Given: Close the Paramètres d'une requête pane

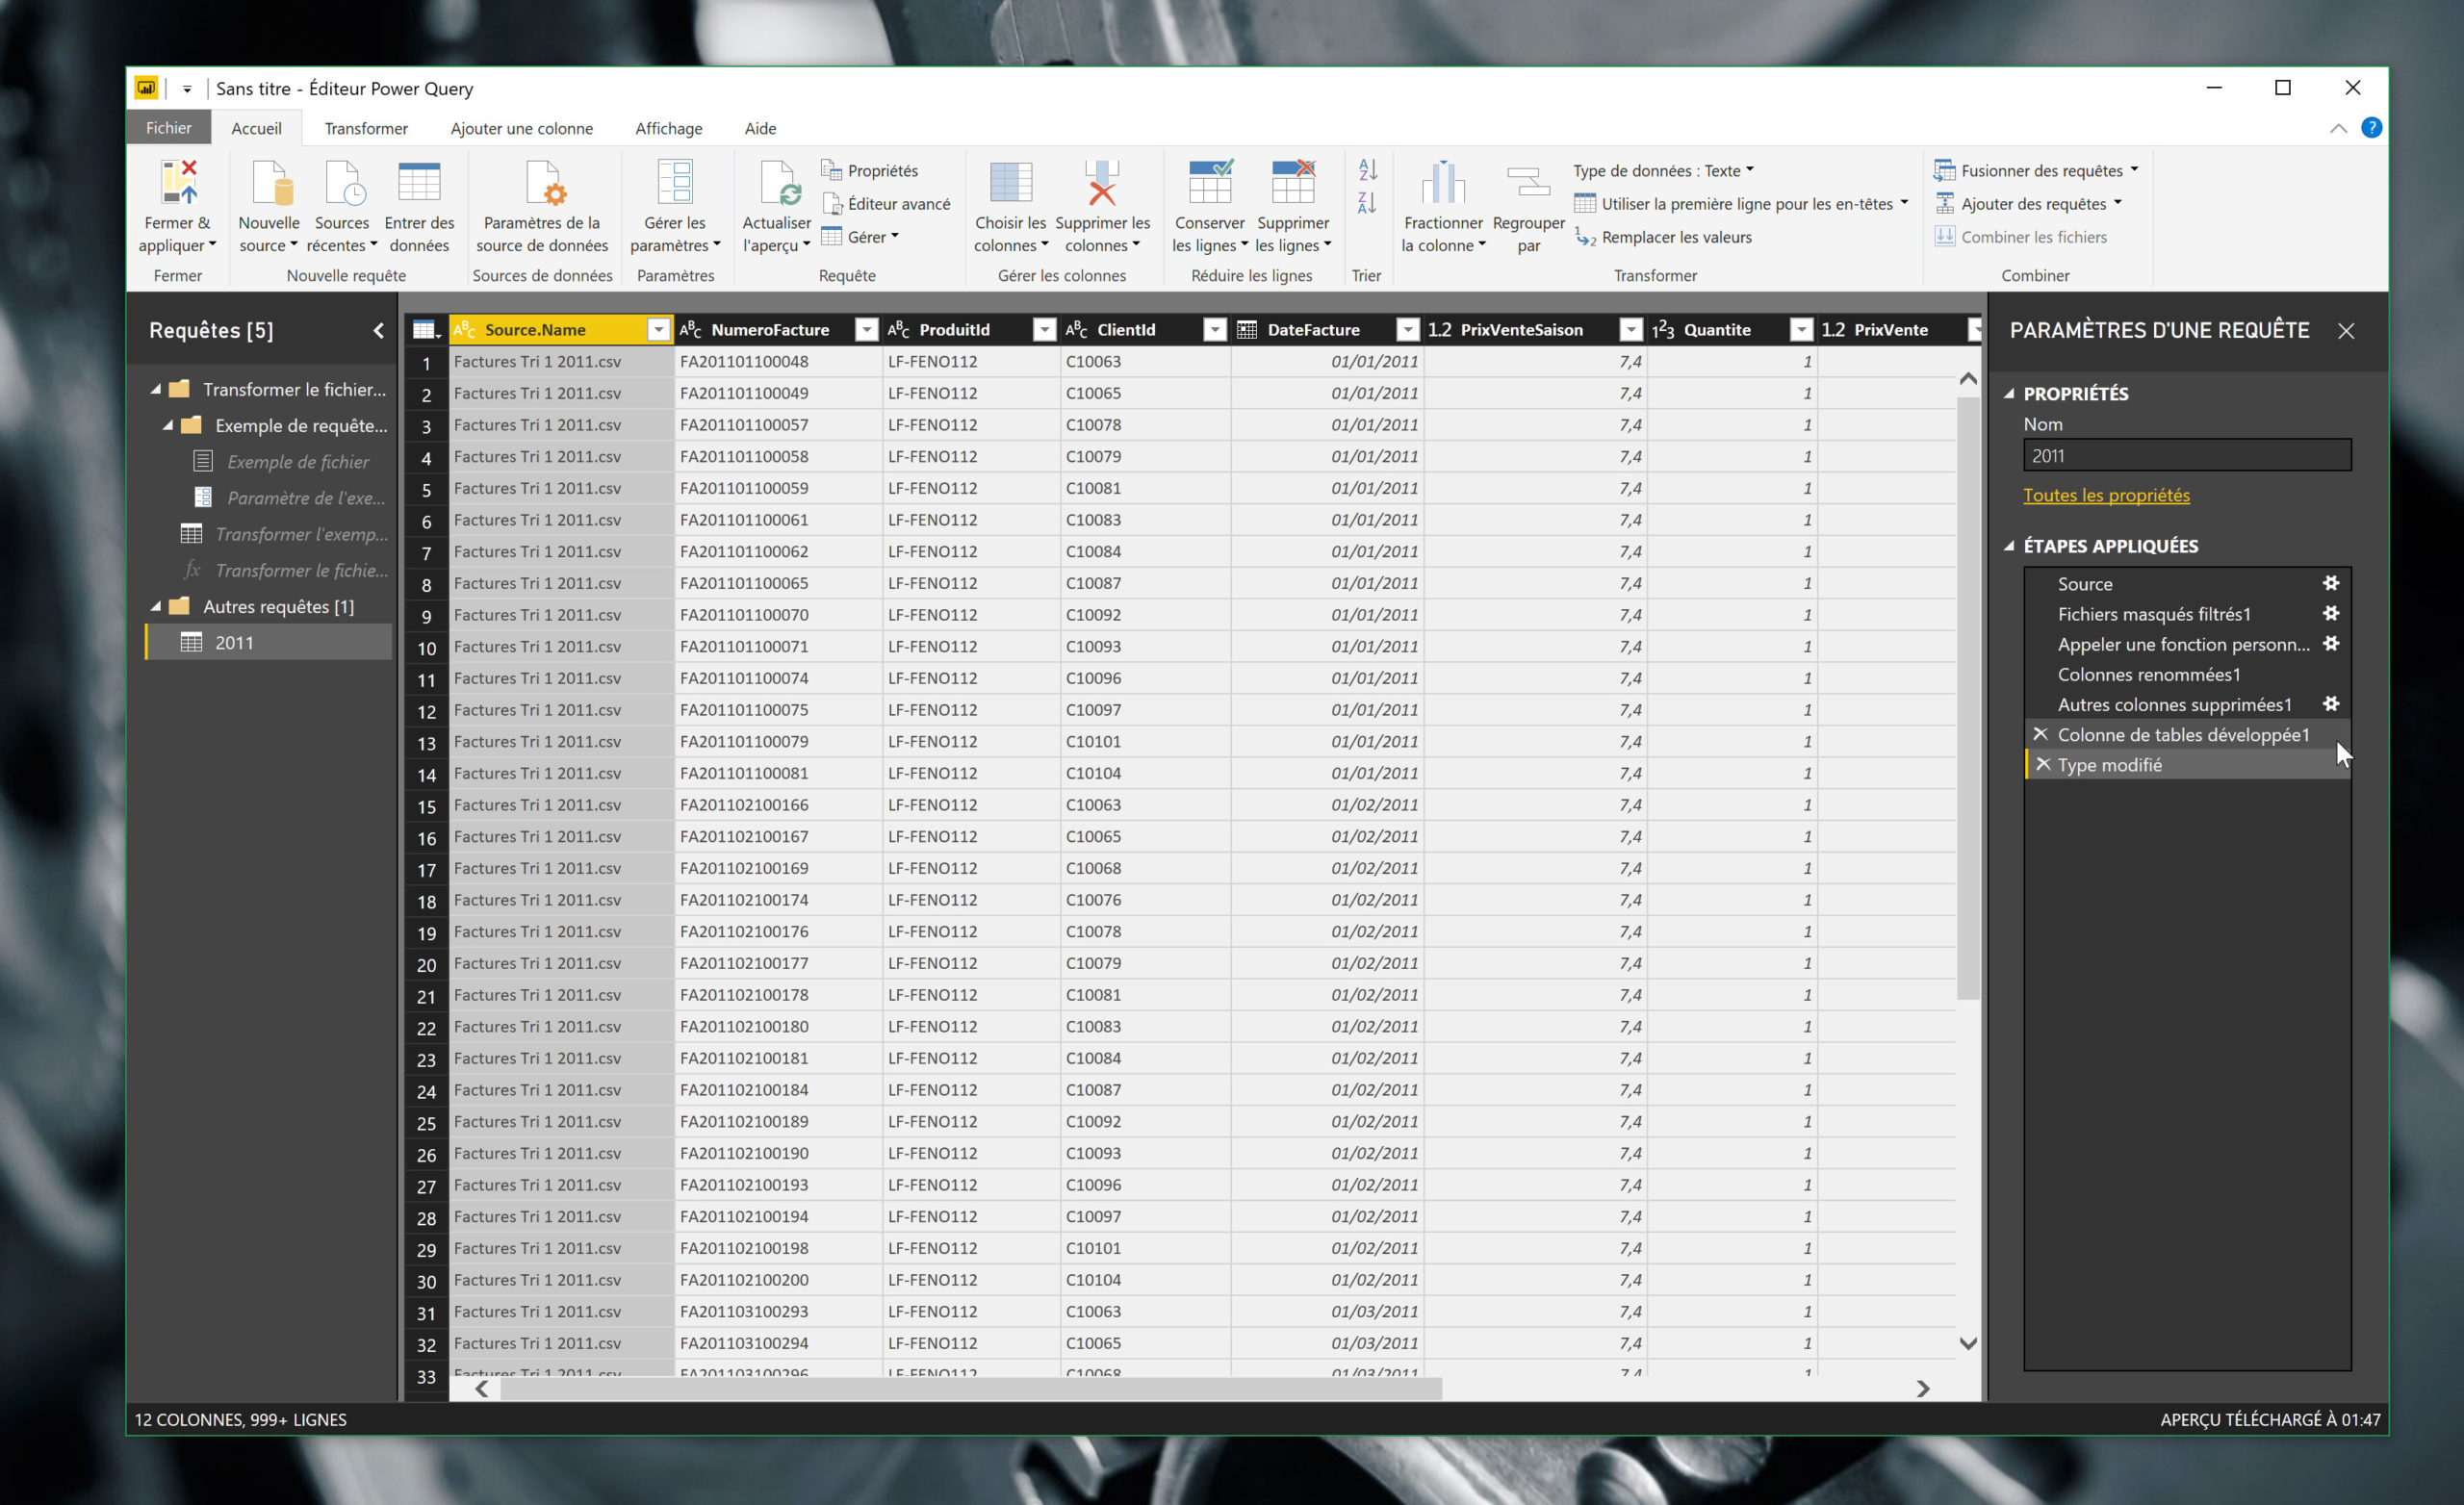Looking at the screenshot, I should click(2346, 331).
